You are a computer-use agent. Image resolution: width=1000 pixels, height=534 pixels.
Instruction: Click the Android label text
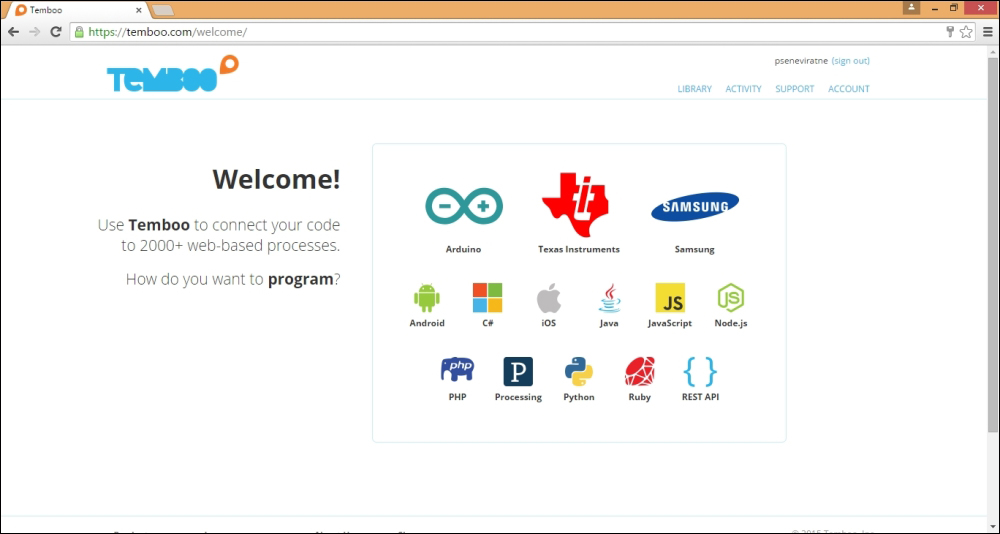click(x=427, y=323)
